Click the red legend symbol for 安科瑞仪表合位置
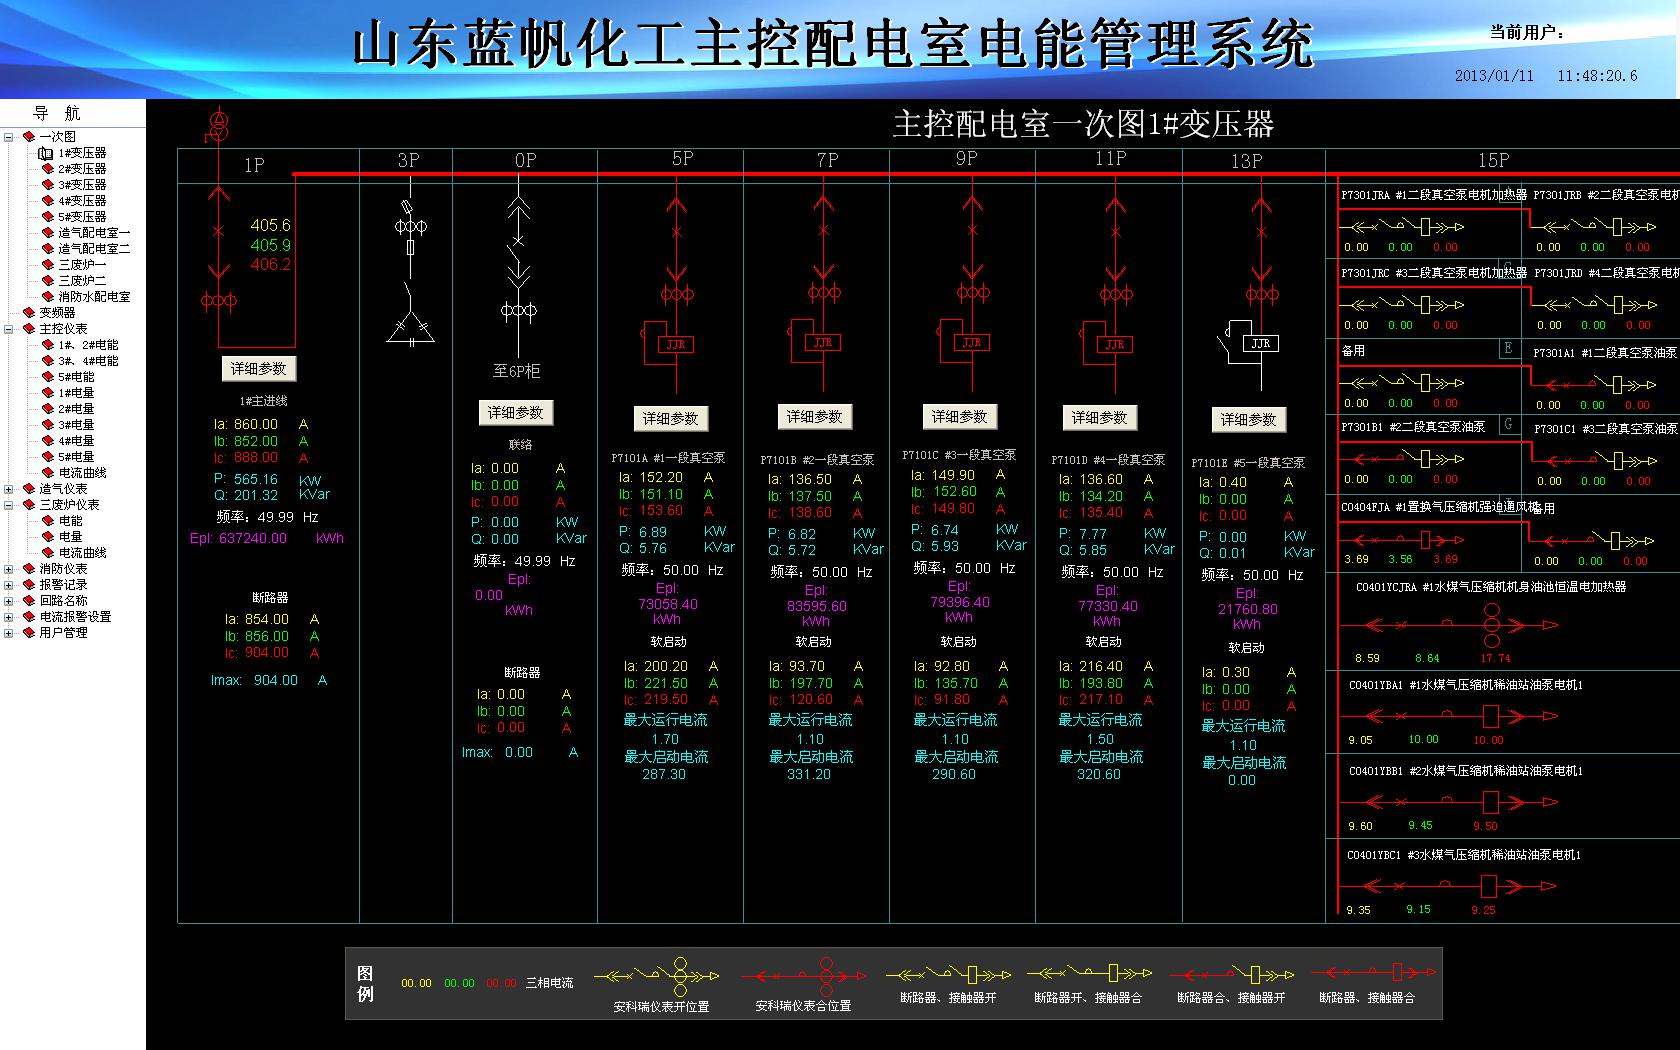Screen dimensions: 1680x1050 (x=803, y=975)
